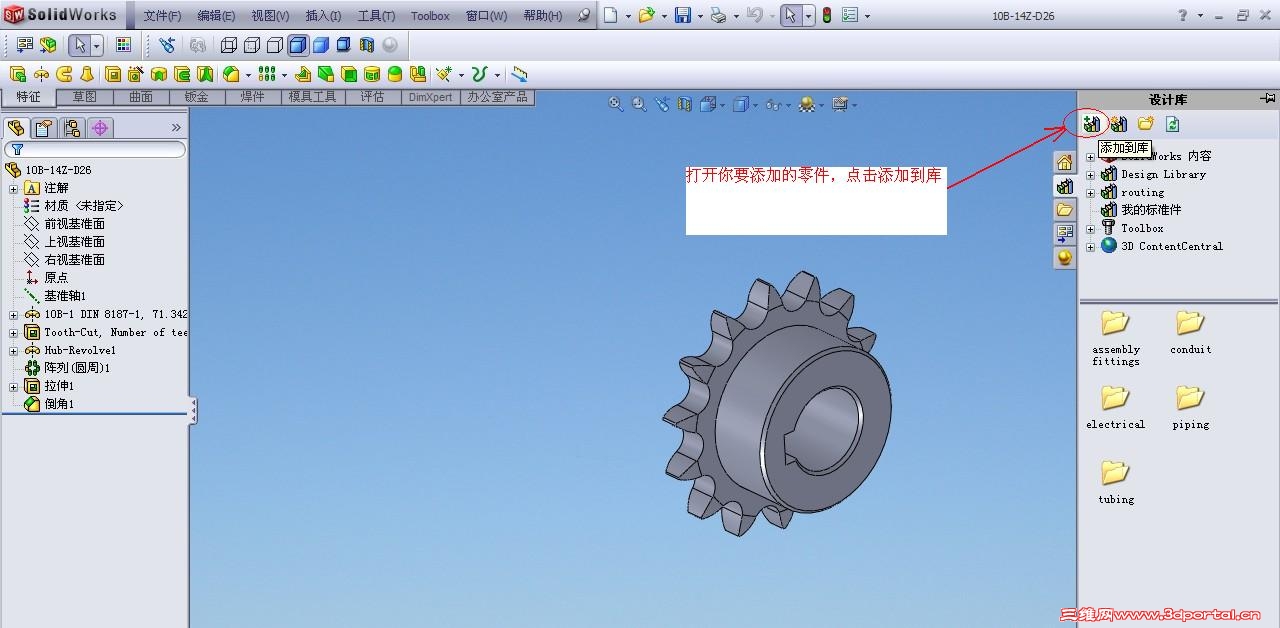Refresh the Design Library

[x=1173, y=124]
